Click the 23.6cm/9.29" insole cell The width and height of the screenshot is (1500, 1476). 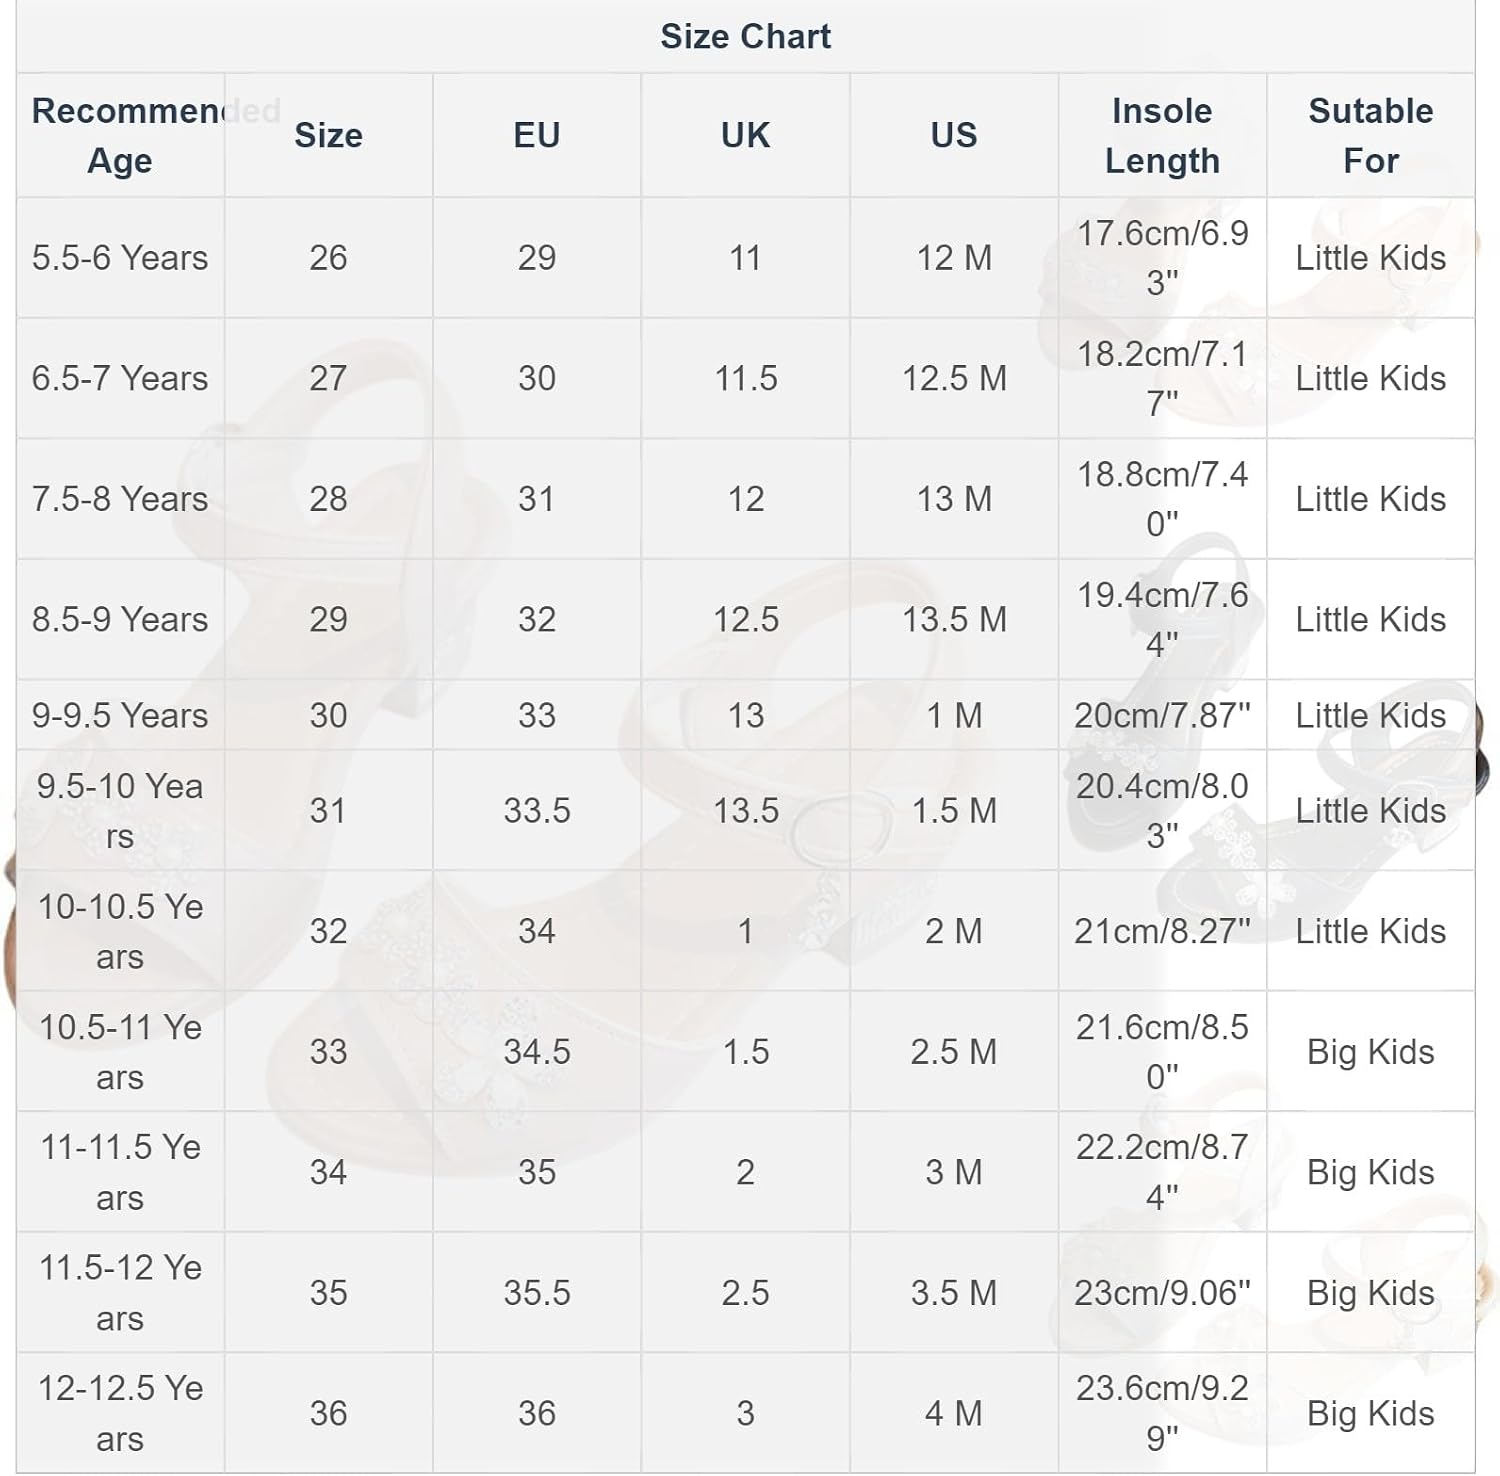coord(1162,1413)
